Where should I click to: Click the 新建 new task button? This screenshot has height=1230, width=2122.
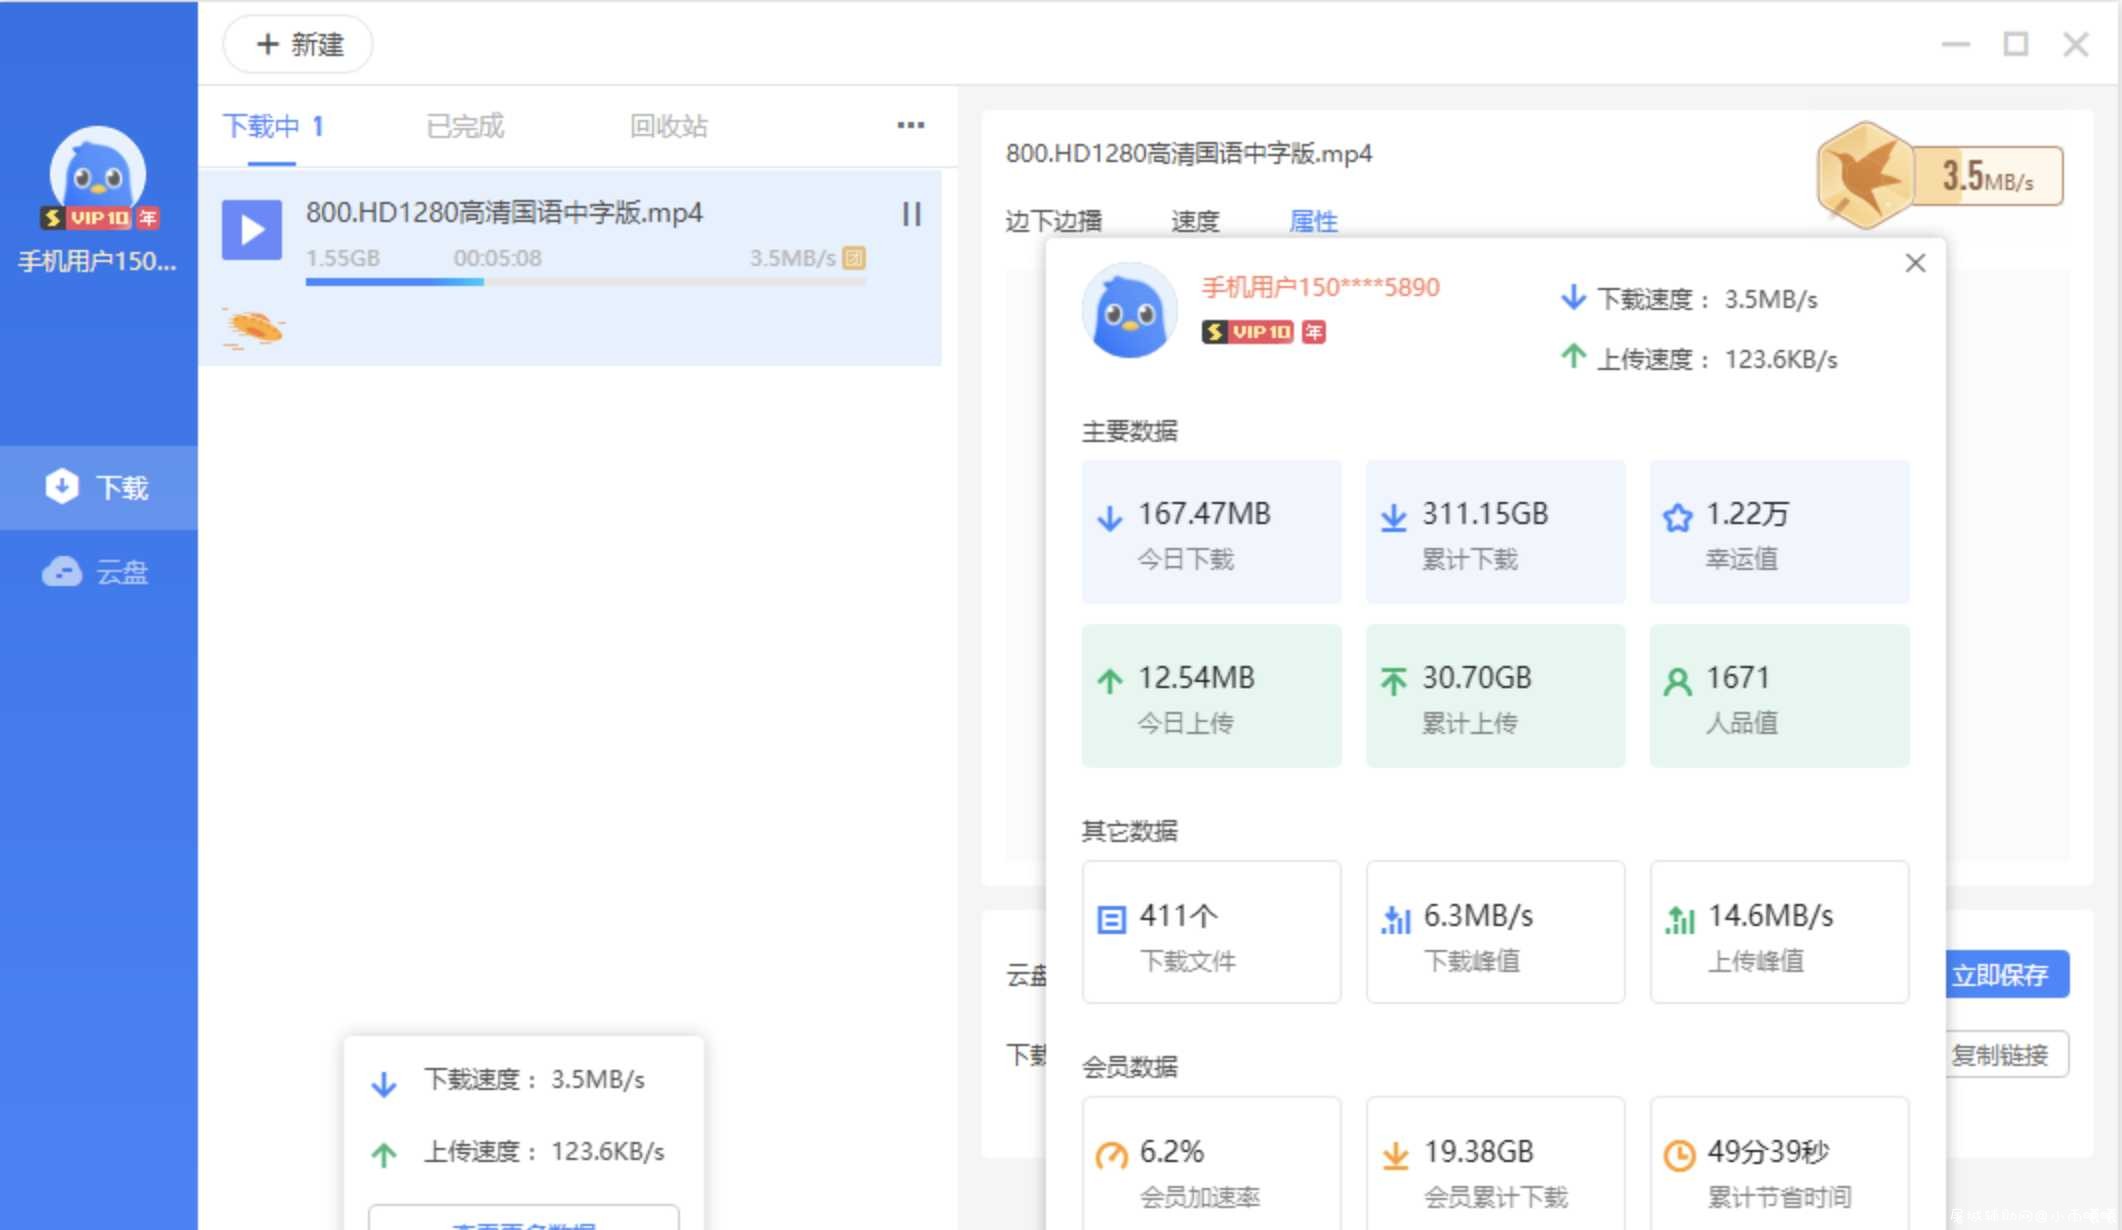pyautogui.click(x=298, y=44)
